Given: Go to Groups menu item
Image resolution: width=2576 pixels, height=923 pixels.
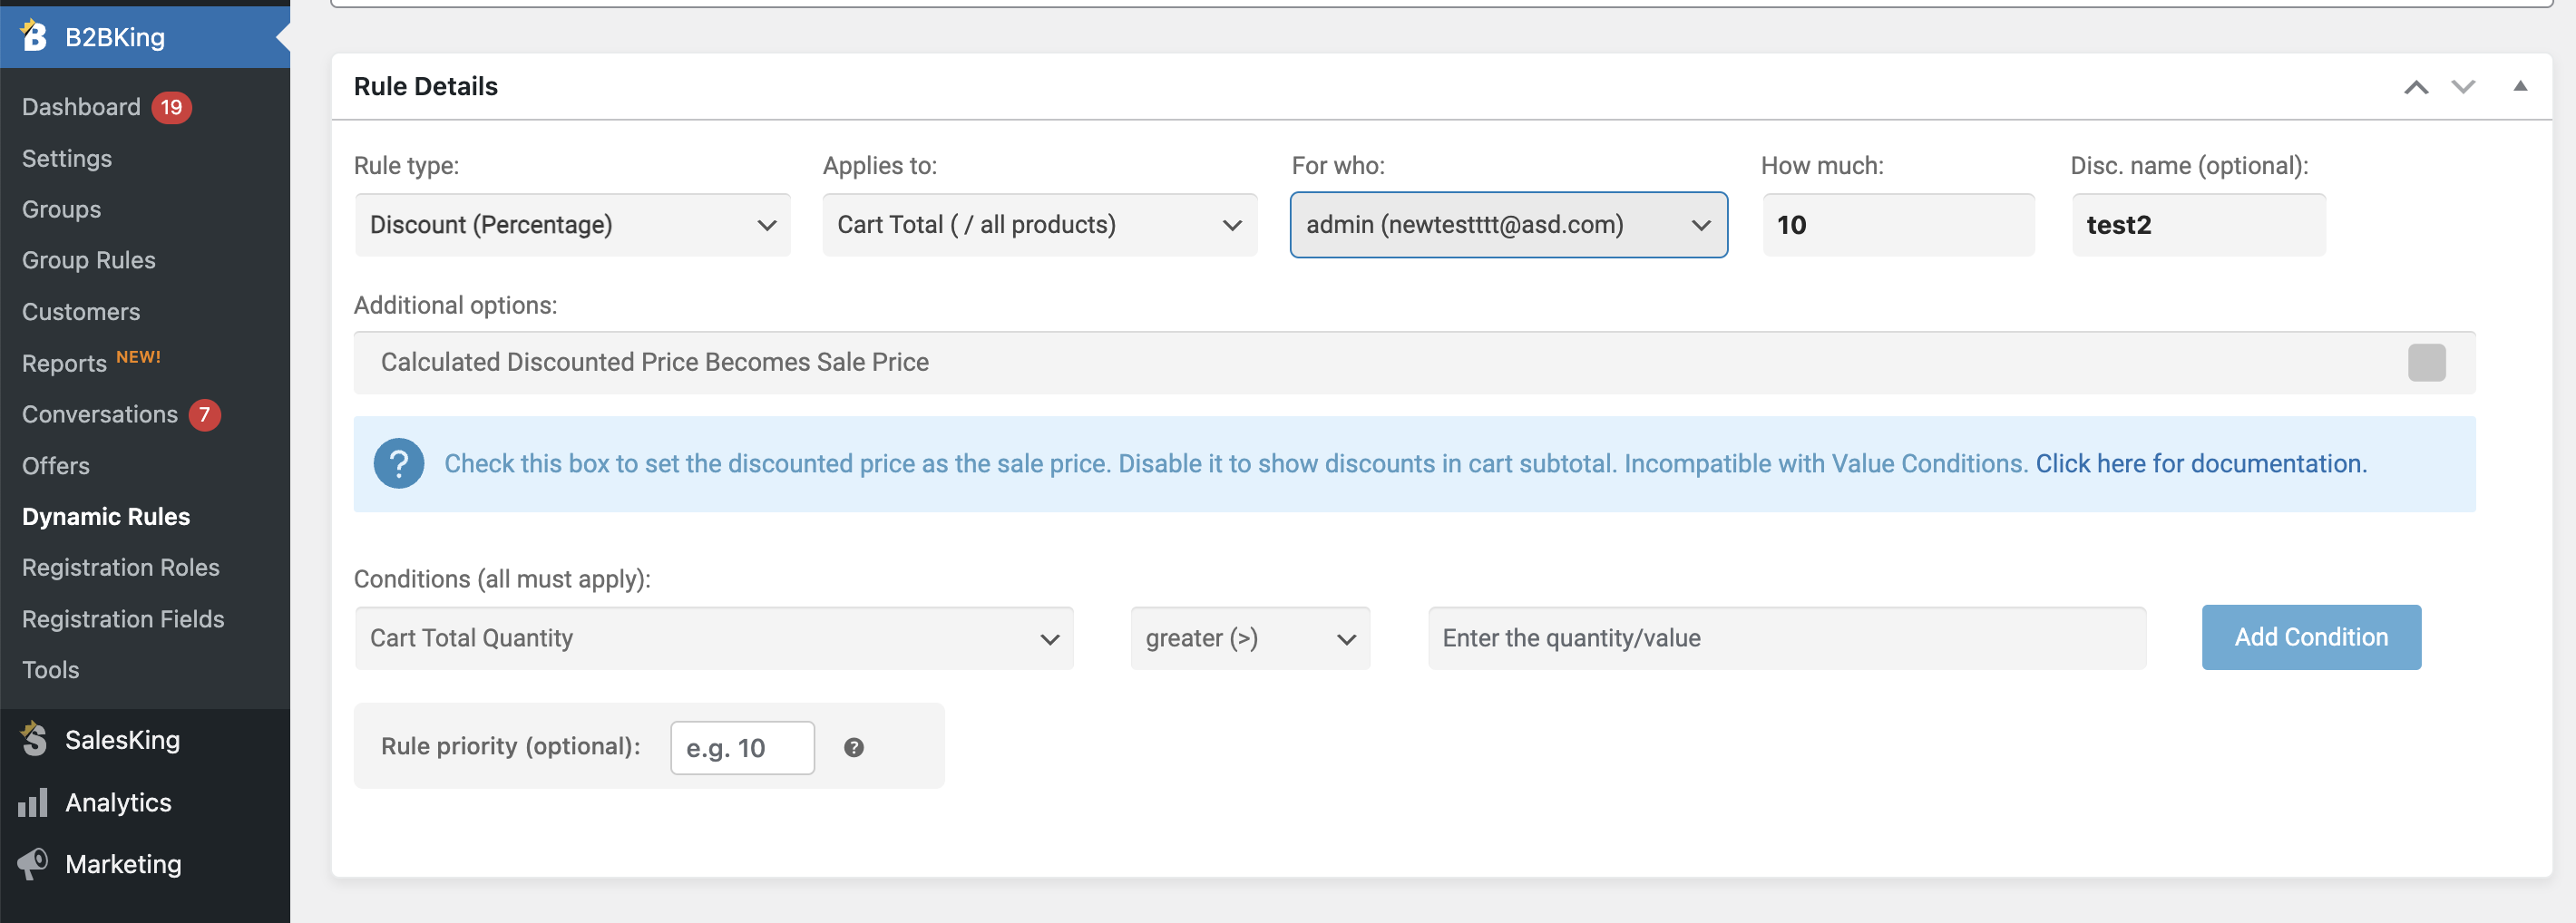Looking at the screenshot, I should [62, 209].
